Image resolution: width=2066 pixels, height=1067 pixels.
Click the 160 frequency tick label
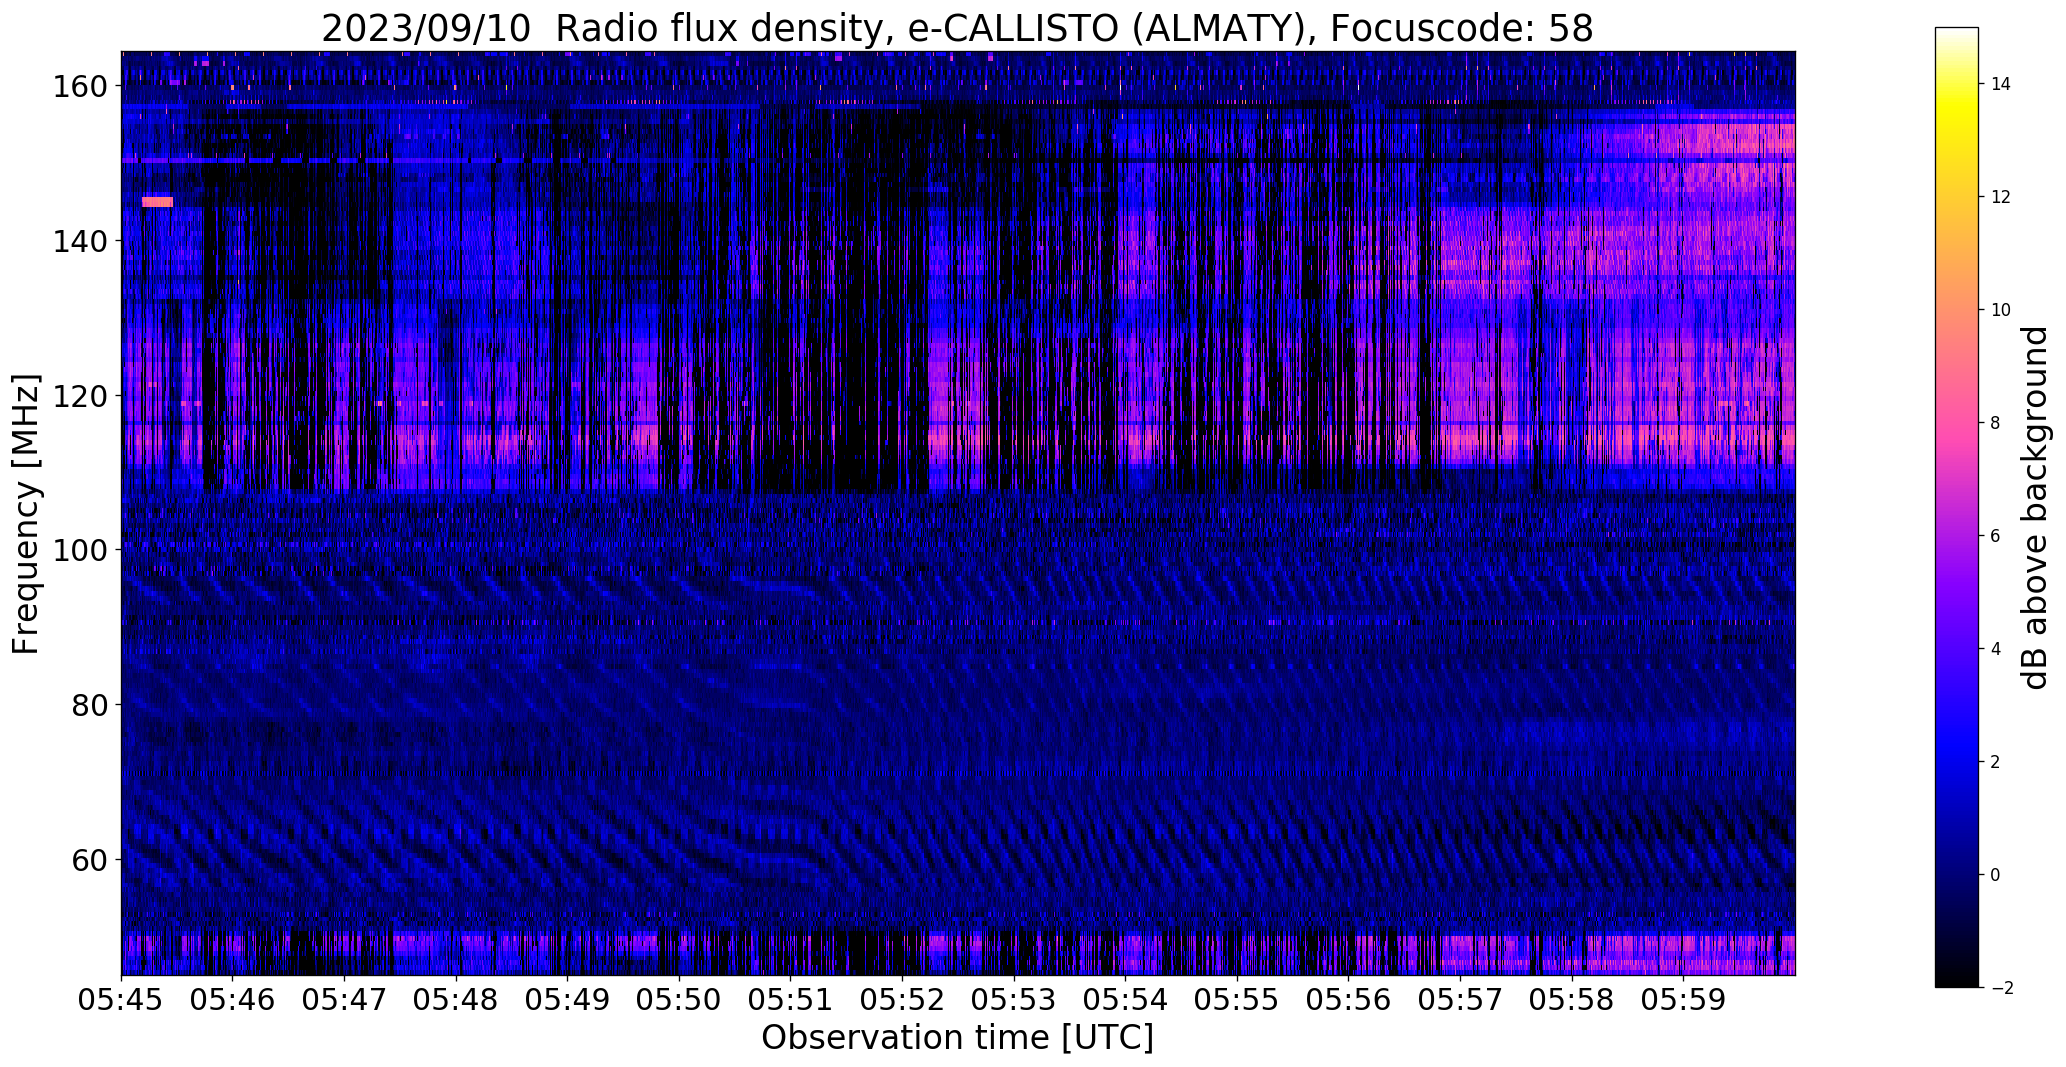[79, 87]
